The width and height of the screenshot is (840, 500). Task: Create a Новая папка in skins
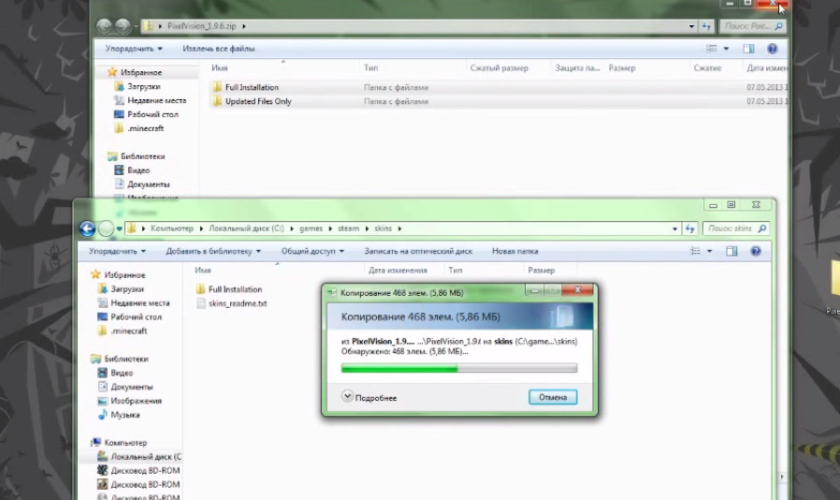point(515,251)
